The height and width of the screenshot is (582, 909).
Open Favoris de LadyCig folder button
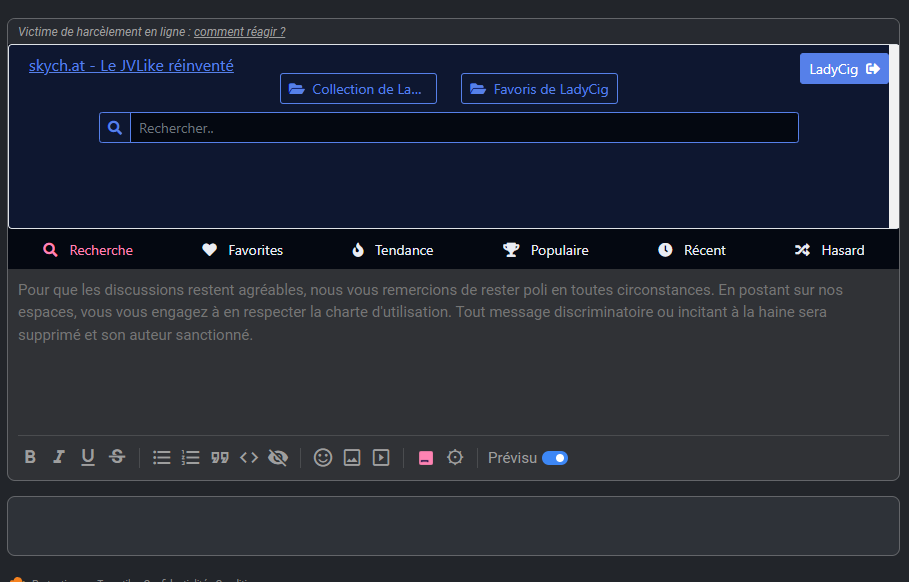(x=539, y=89)
